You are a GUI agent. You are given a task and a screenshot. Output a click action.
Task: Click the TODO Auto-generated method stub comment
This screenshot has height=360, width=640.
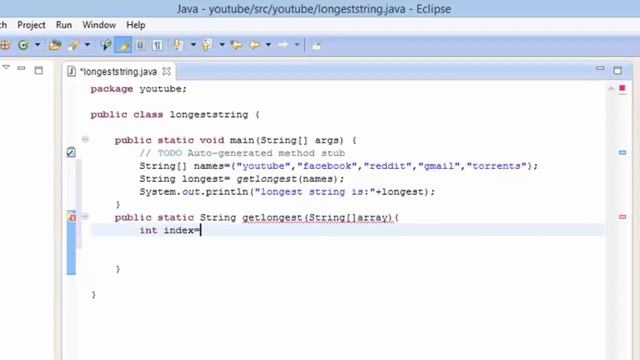coord(242,153)
